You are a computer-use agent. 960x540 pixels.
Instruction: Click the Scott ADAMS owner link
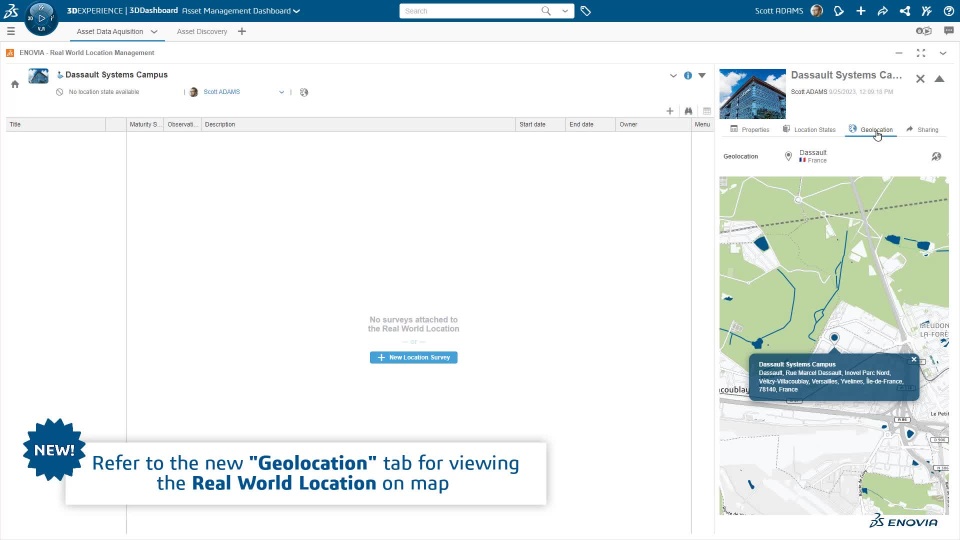[x=222, y=92]
